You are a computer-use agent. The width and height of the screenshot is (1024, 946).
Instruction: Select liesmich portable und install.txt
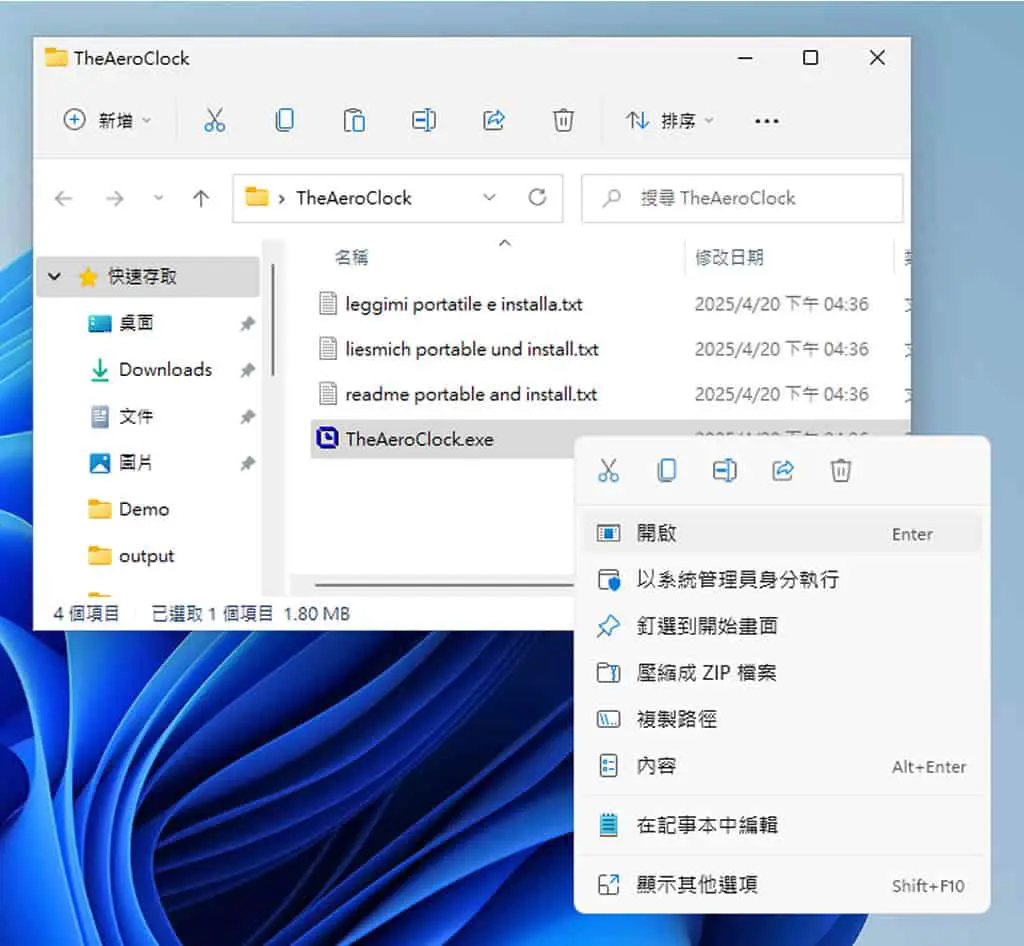(x=472, y=349)
